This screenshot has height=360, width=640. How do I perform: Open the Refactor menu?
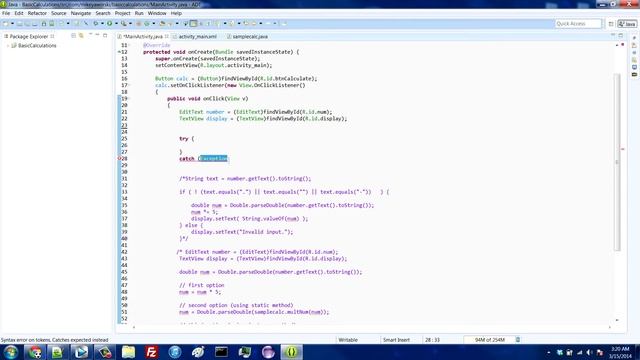pos(37,13)
